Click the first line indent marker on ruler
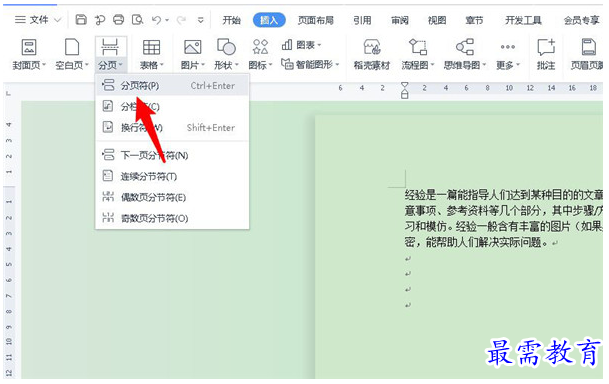 tap(405, 85)
